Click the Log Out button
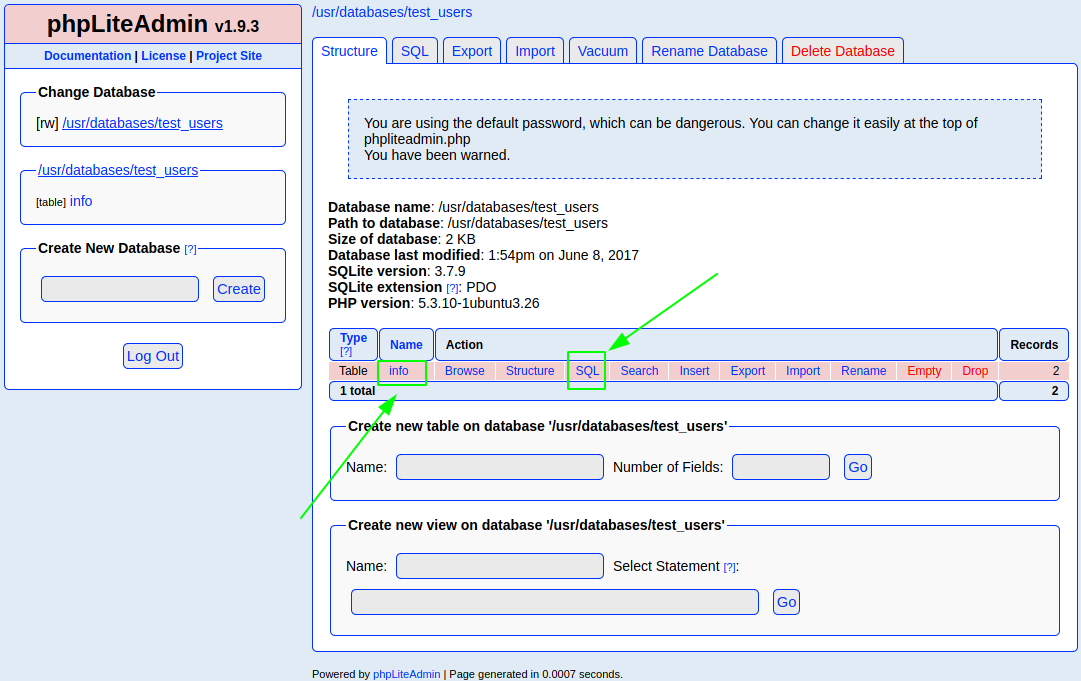The height and width of the screenshot is (681, 1081). point(153,356)
